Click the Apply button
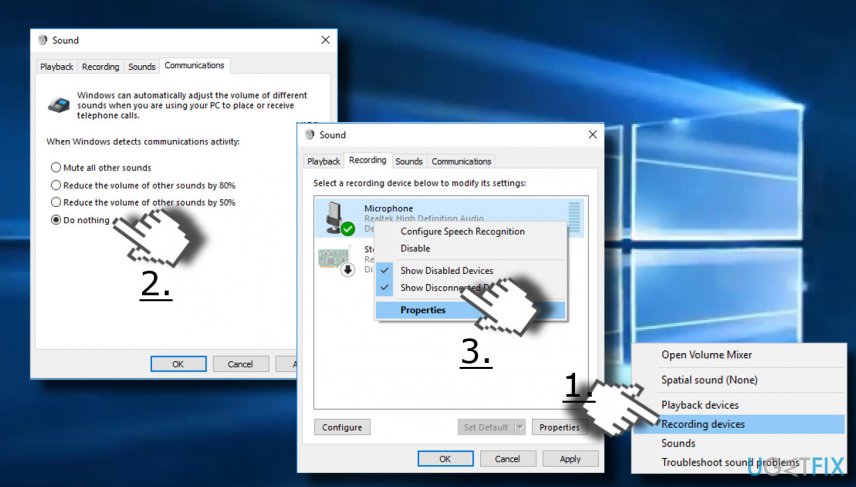The width and height of the screenshot is (856, 487). pyautogui.click(x=570, y=459)
